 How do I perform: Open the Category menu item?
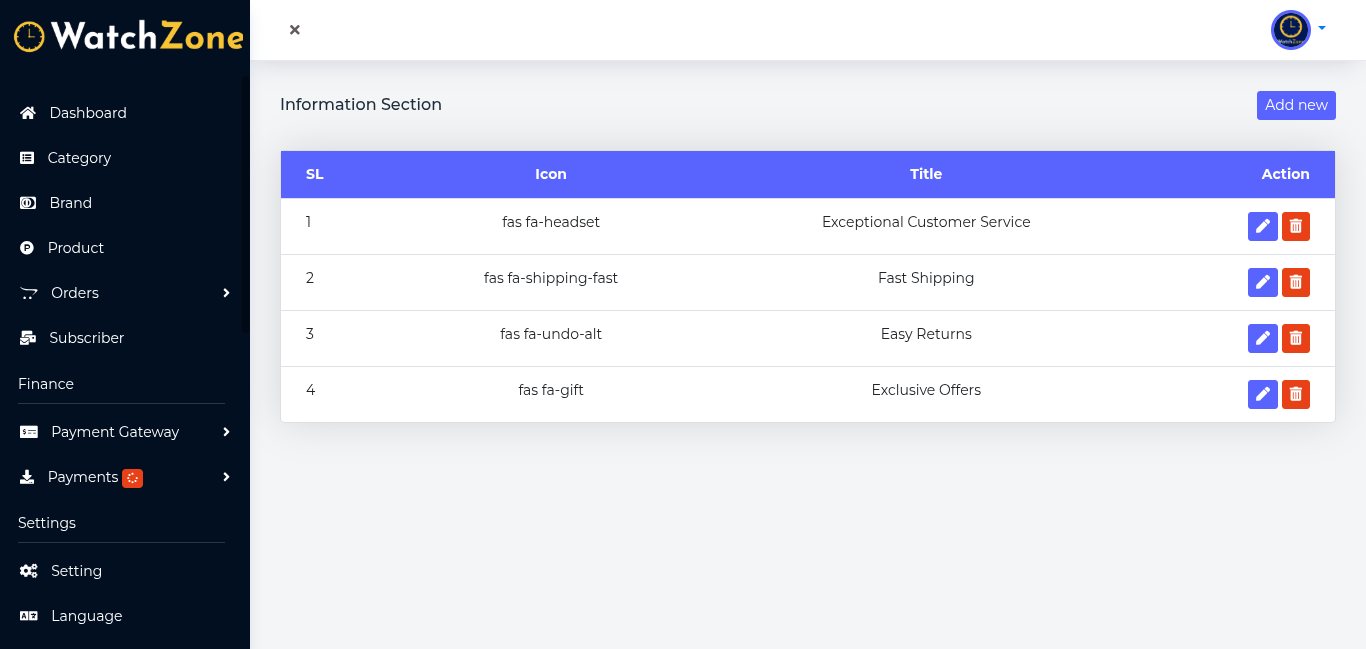point(79,158)
